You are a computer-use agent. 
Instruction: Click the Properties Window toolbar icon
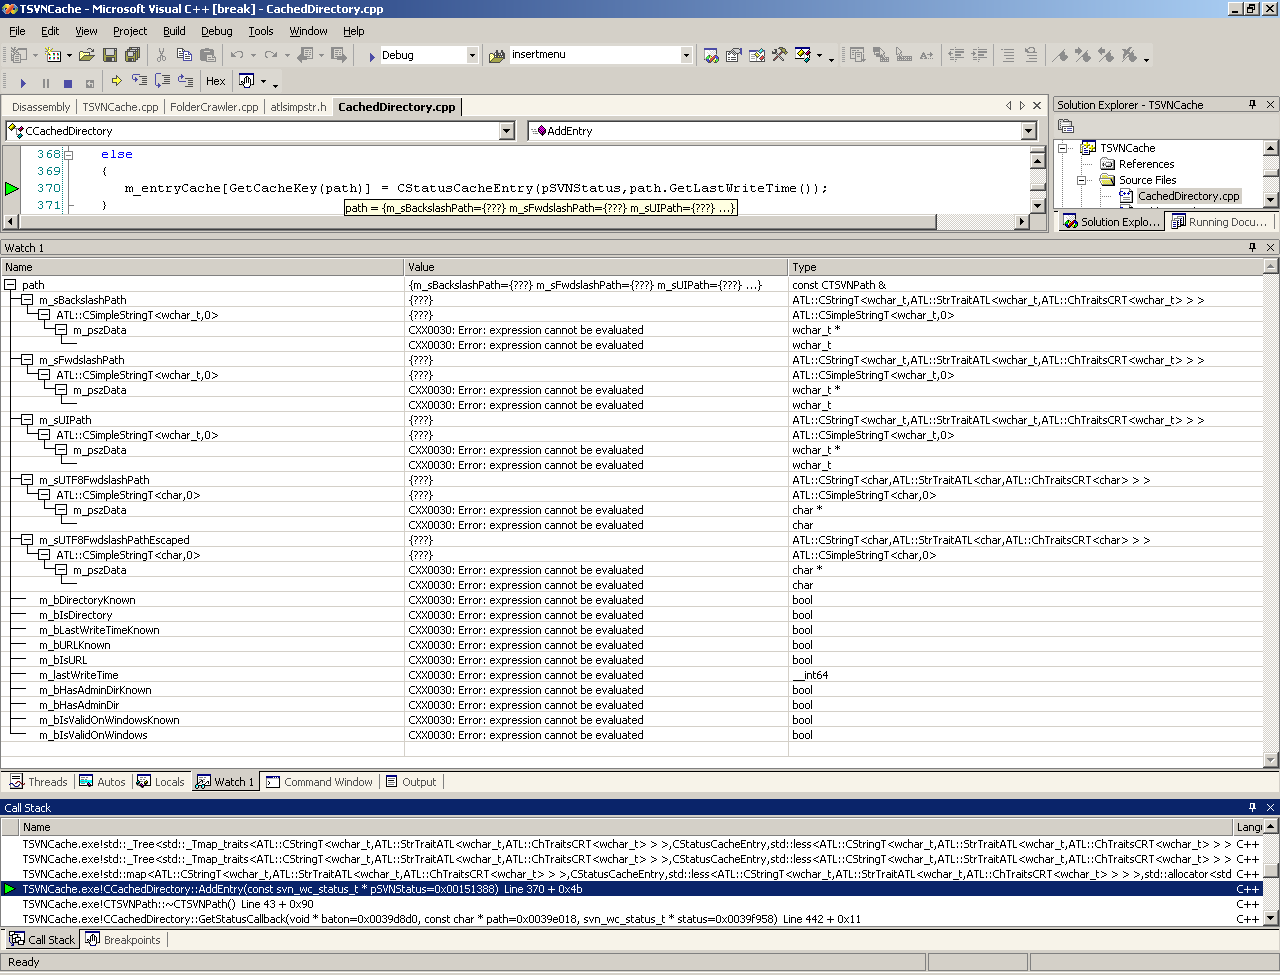pos(734,55)
